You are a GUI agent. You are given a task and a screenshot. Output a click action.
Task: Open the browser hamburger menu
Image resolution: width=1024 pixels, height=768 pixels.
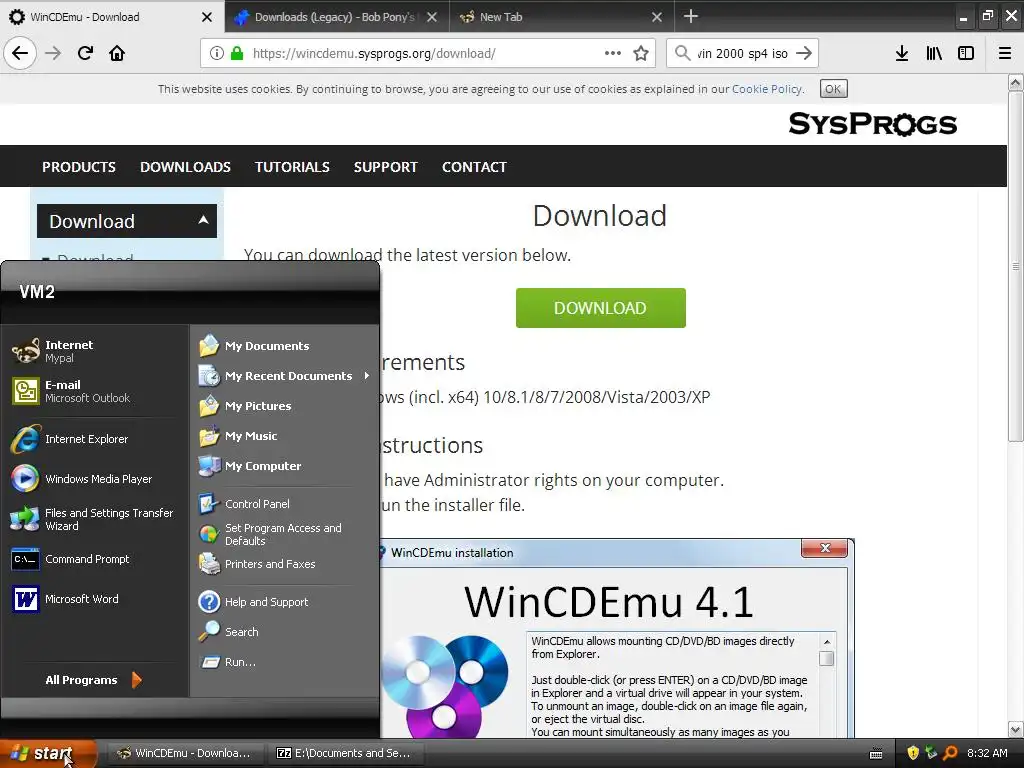tap(1005, 53)
